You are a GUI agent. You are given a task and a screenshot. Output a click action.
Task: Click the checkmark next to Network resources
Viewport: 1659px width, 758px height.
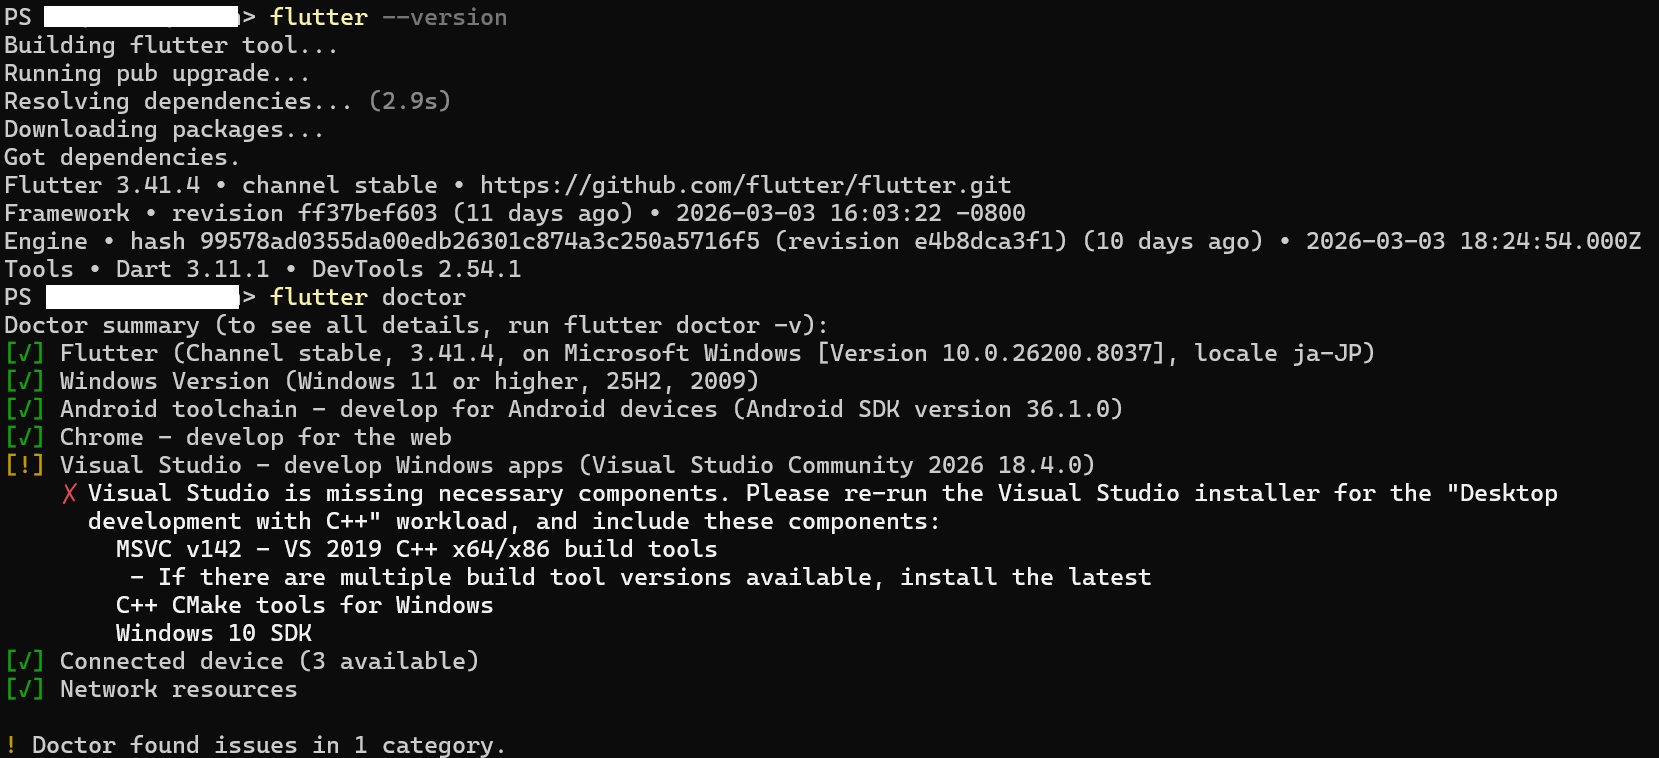pos(24,689)
